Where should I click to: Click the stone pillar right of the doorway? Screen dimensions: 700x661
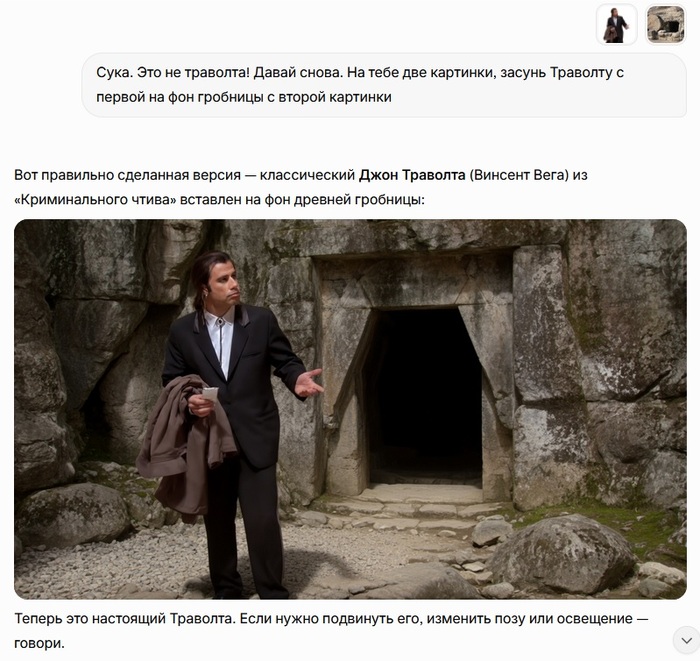click(542, 375)
